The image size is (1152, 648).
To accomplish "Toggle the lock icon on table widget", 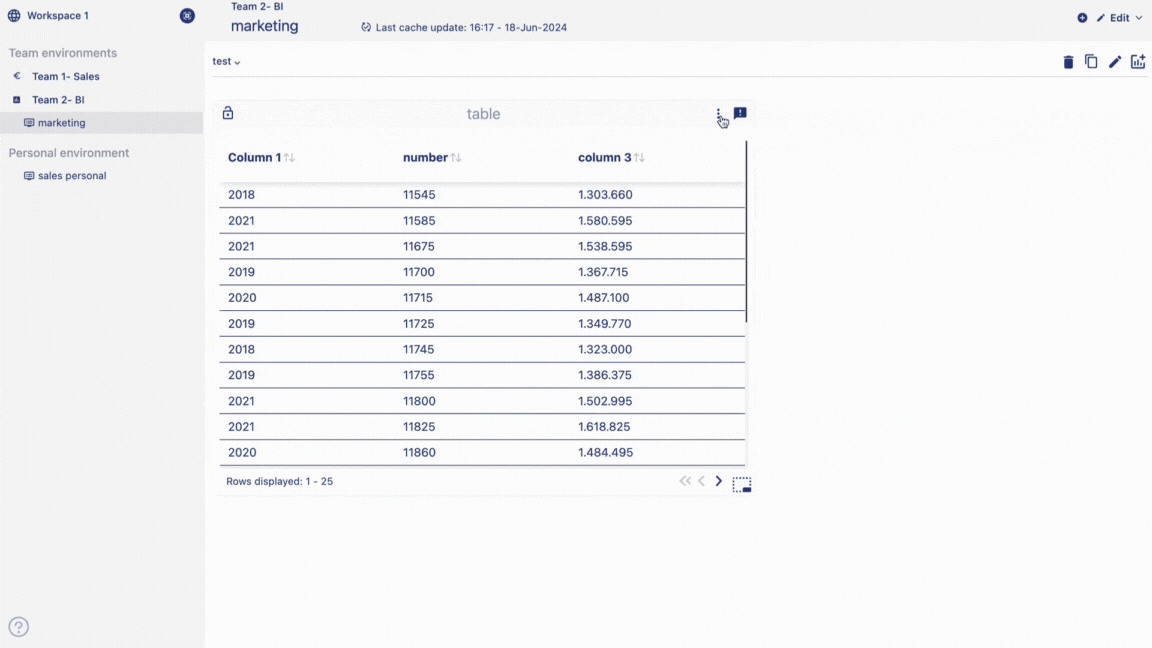I will click(228, 114).
